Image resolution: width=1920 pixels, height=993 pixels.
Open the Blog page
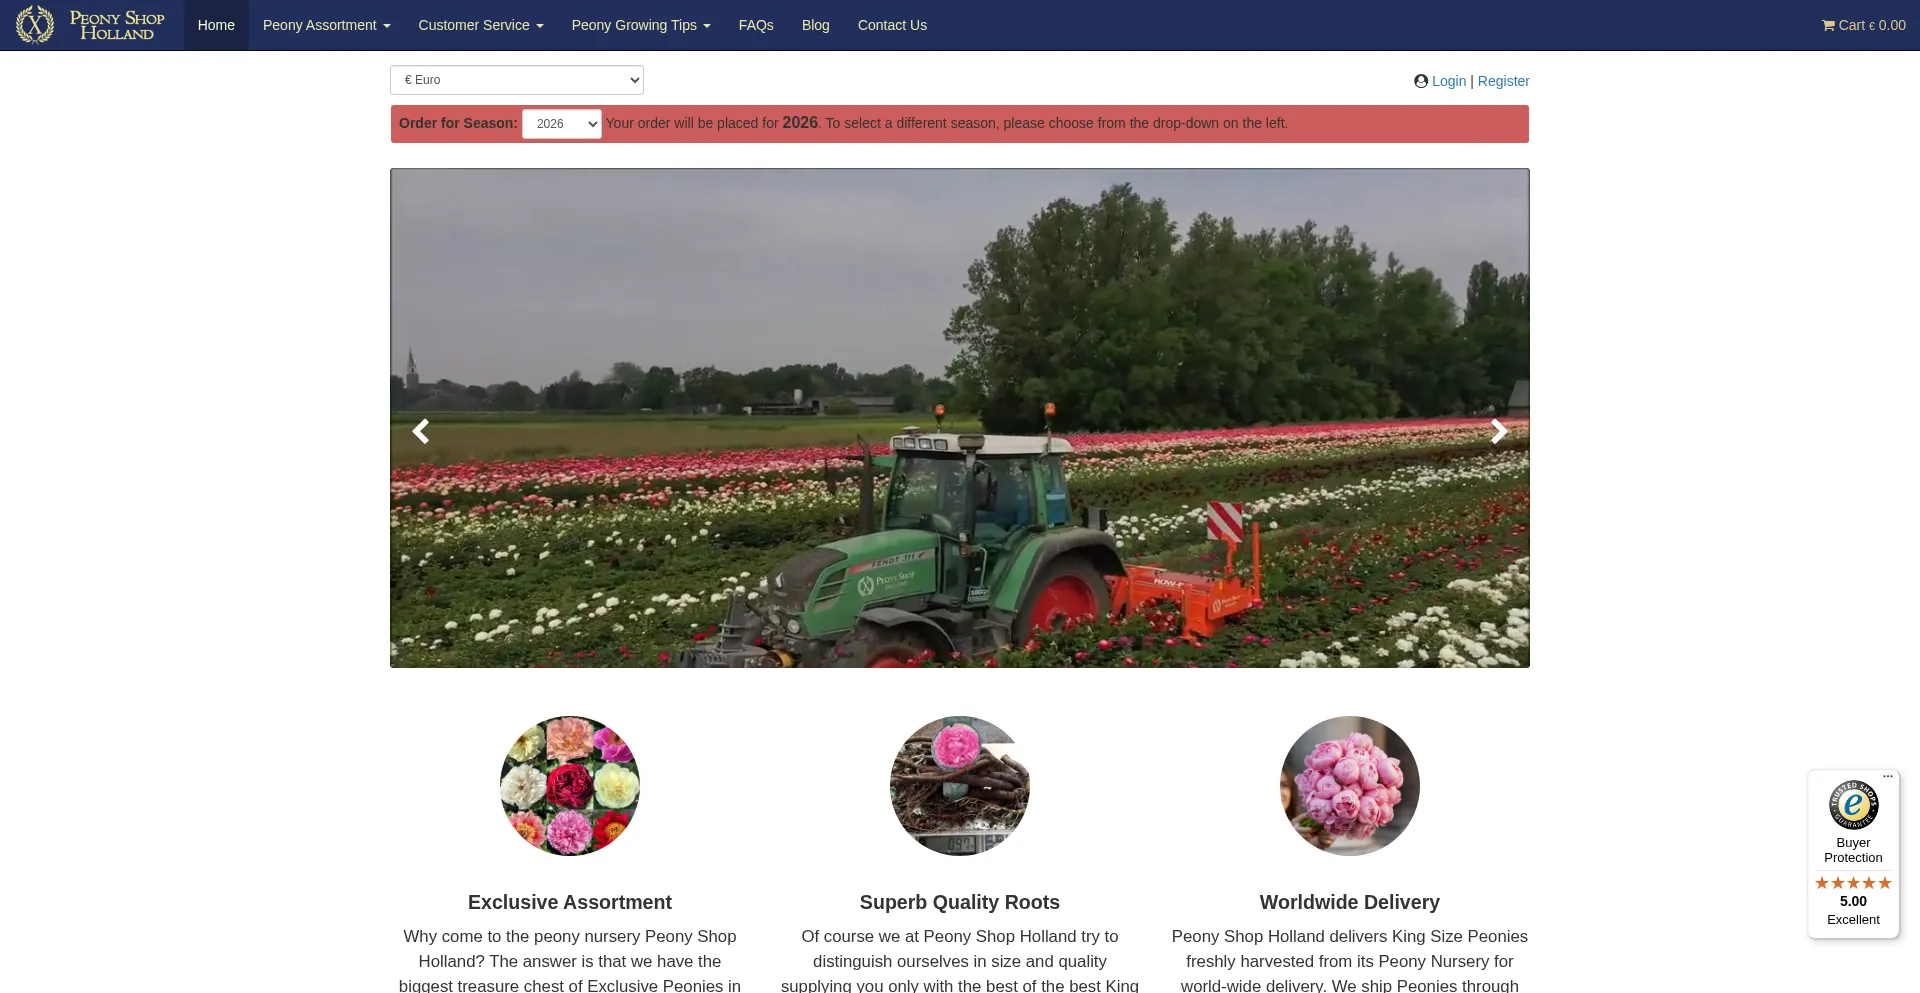tap(815, 24)
